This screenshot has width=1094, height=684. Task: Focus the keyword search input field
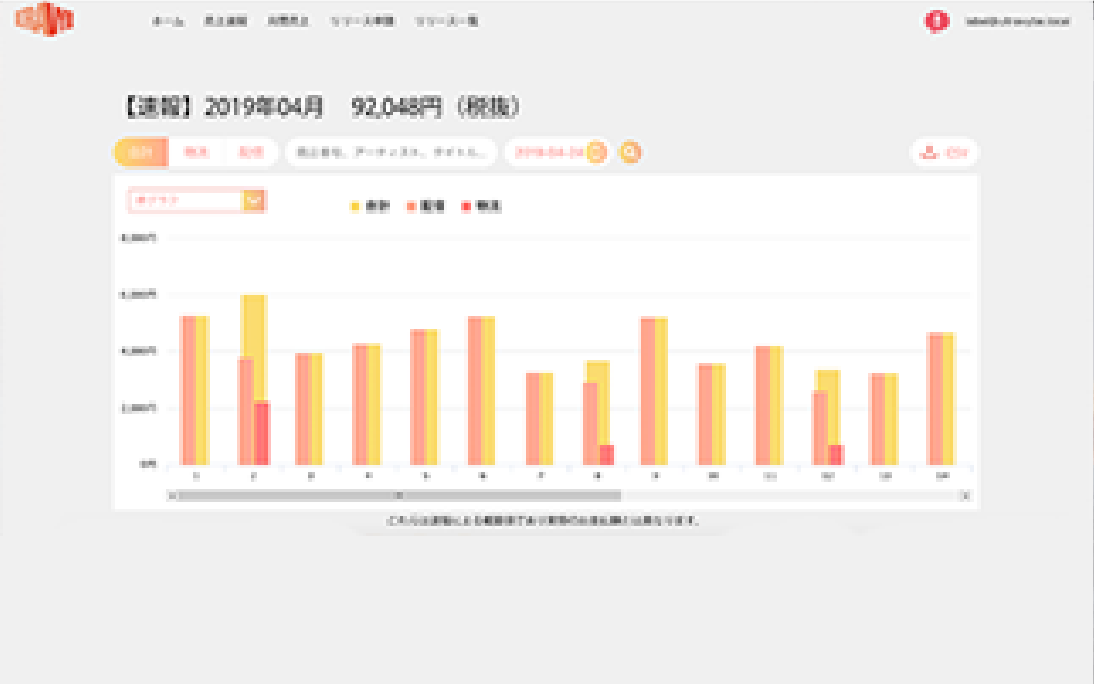pos(391,152)
